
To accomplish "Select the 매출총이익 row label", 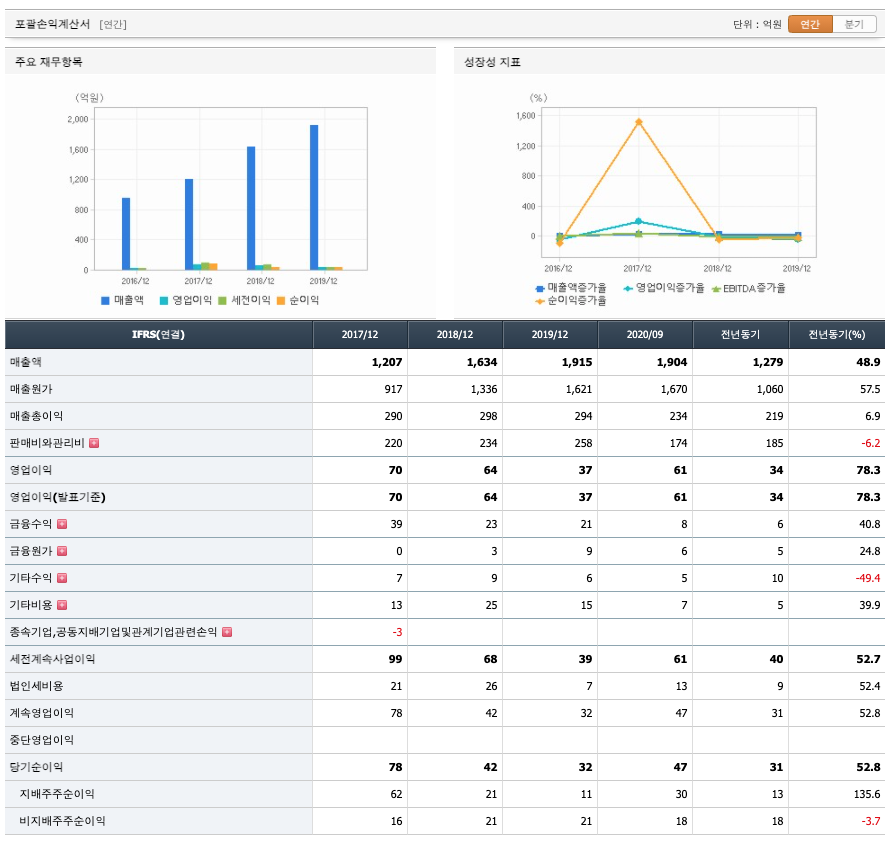I will pyautogui.click(x=36, y=416).
